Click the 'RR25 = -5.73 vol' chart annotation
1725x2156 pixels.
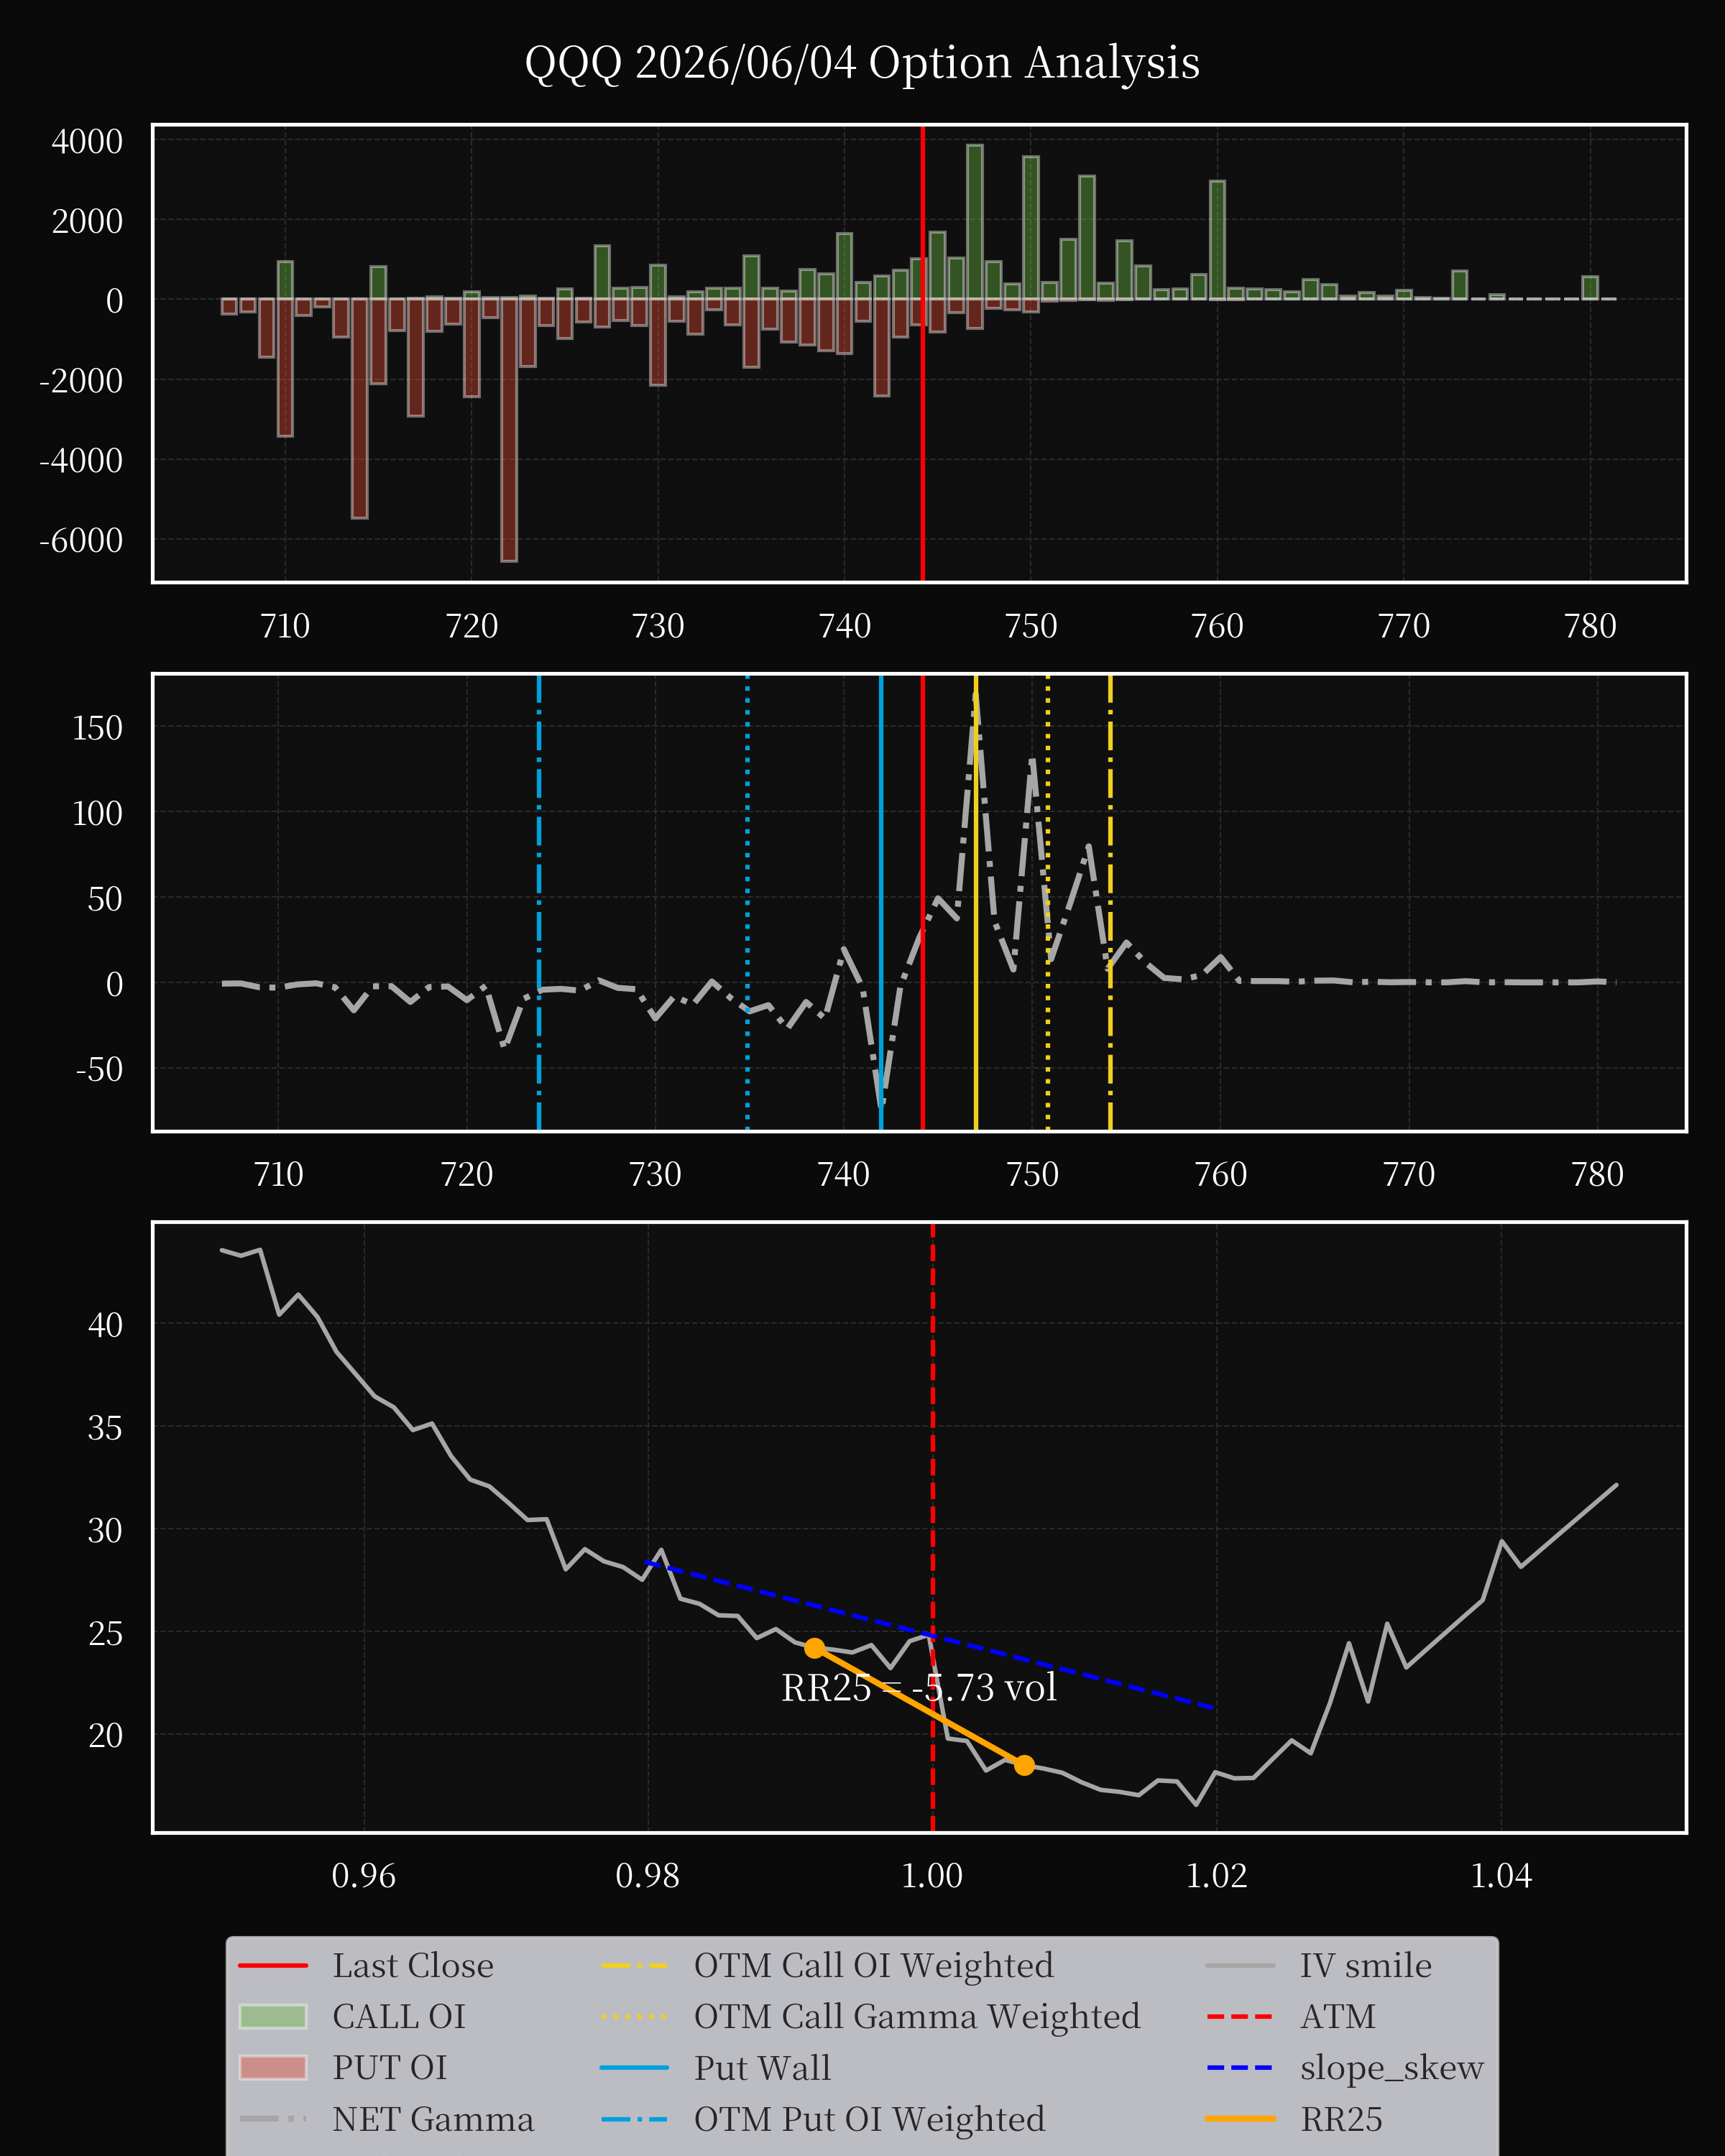pyautogui.click(x=919, y=1688)
